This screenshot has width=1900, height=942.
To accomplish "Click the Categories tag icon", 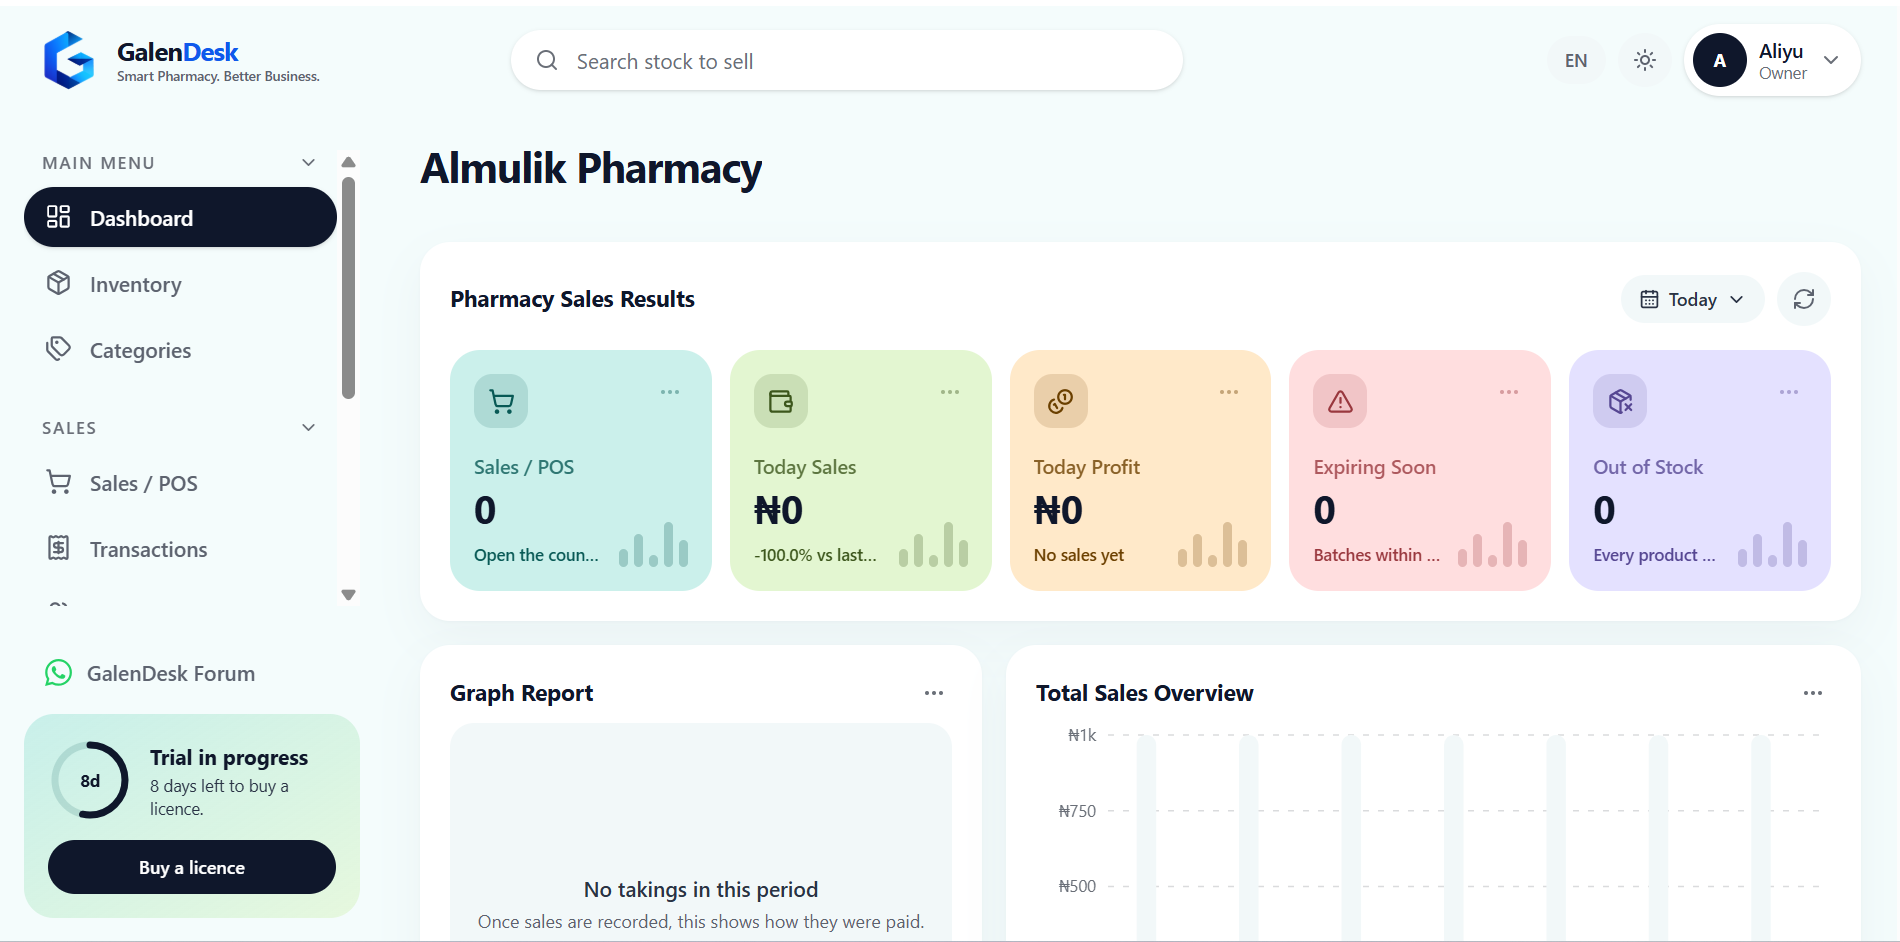I will point(59,349).
